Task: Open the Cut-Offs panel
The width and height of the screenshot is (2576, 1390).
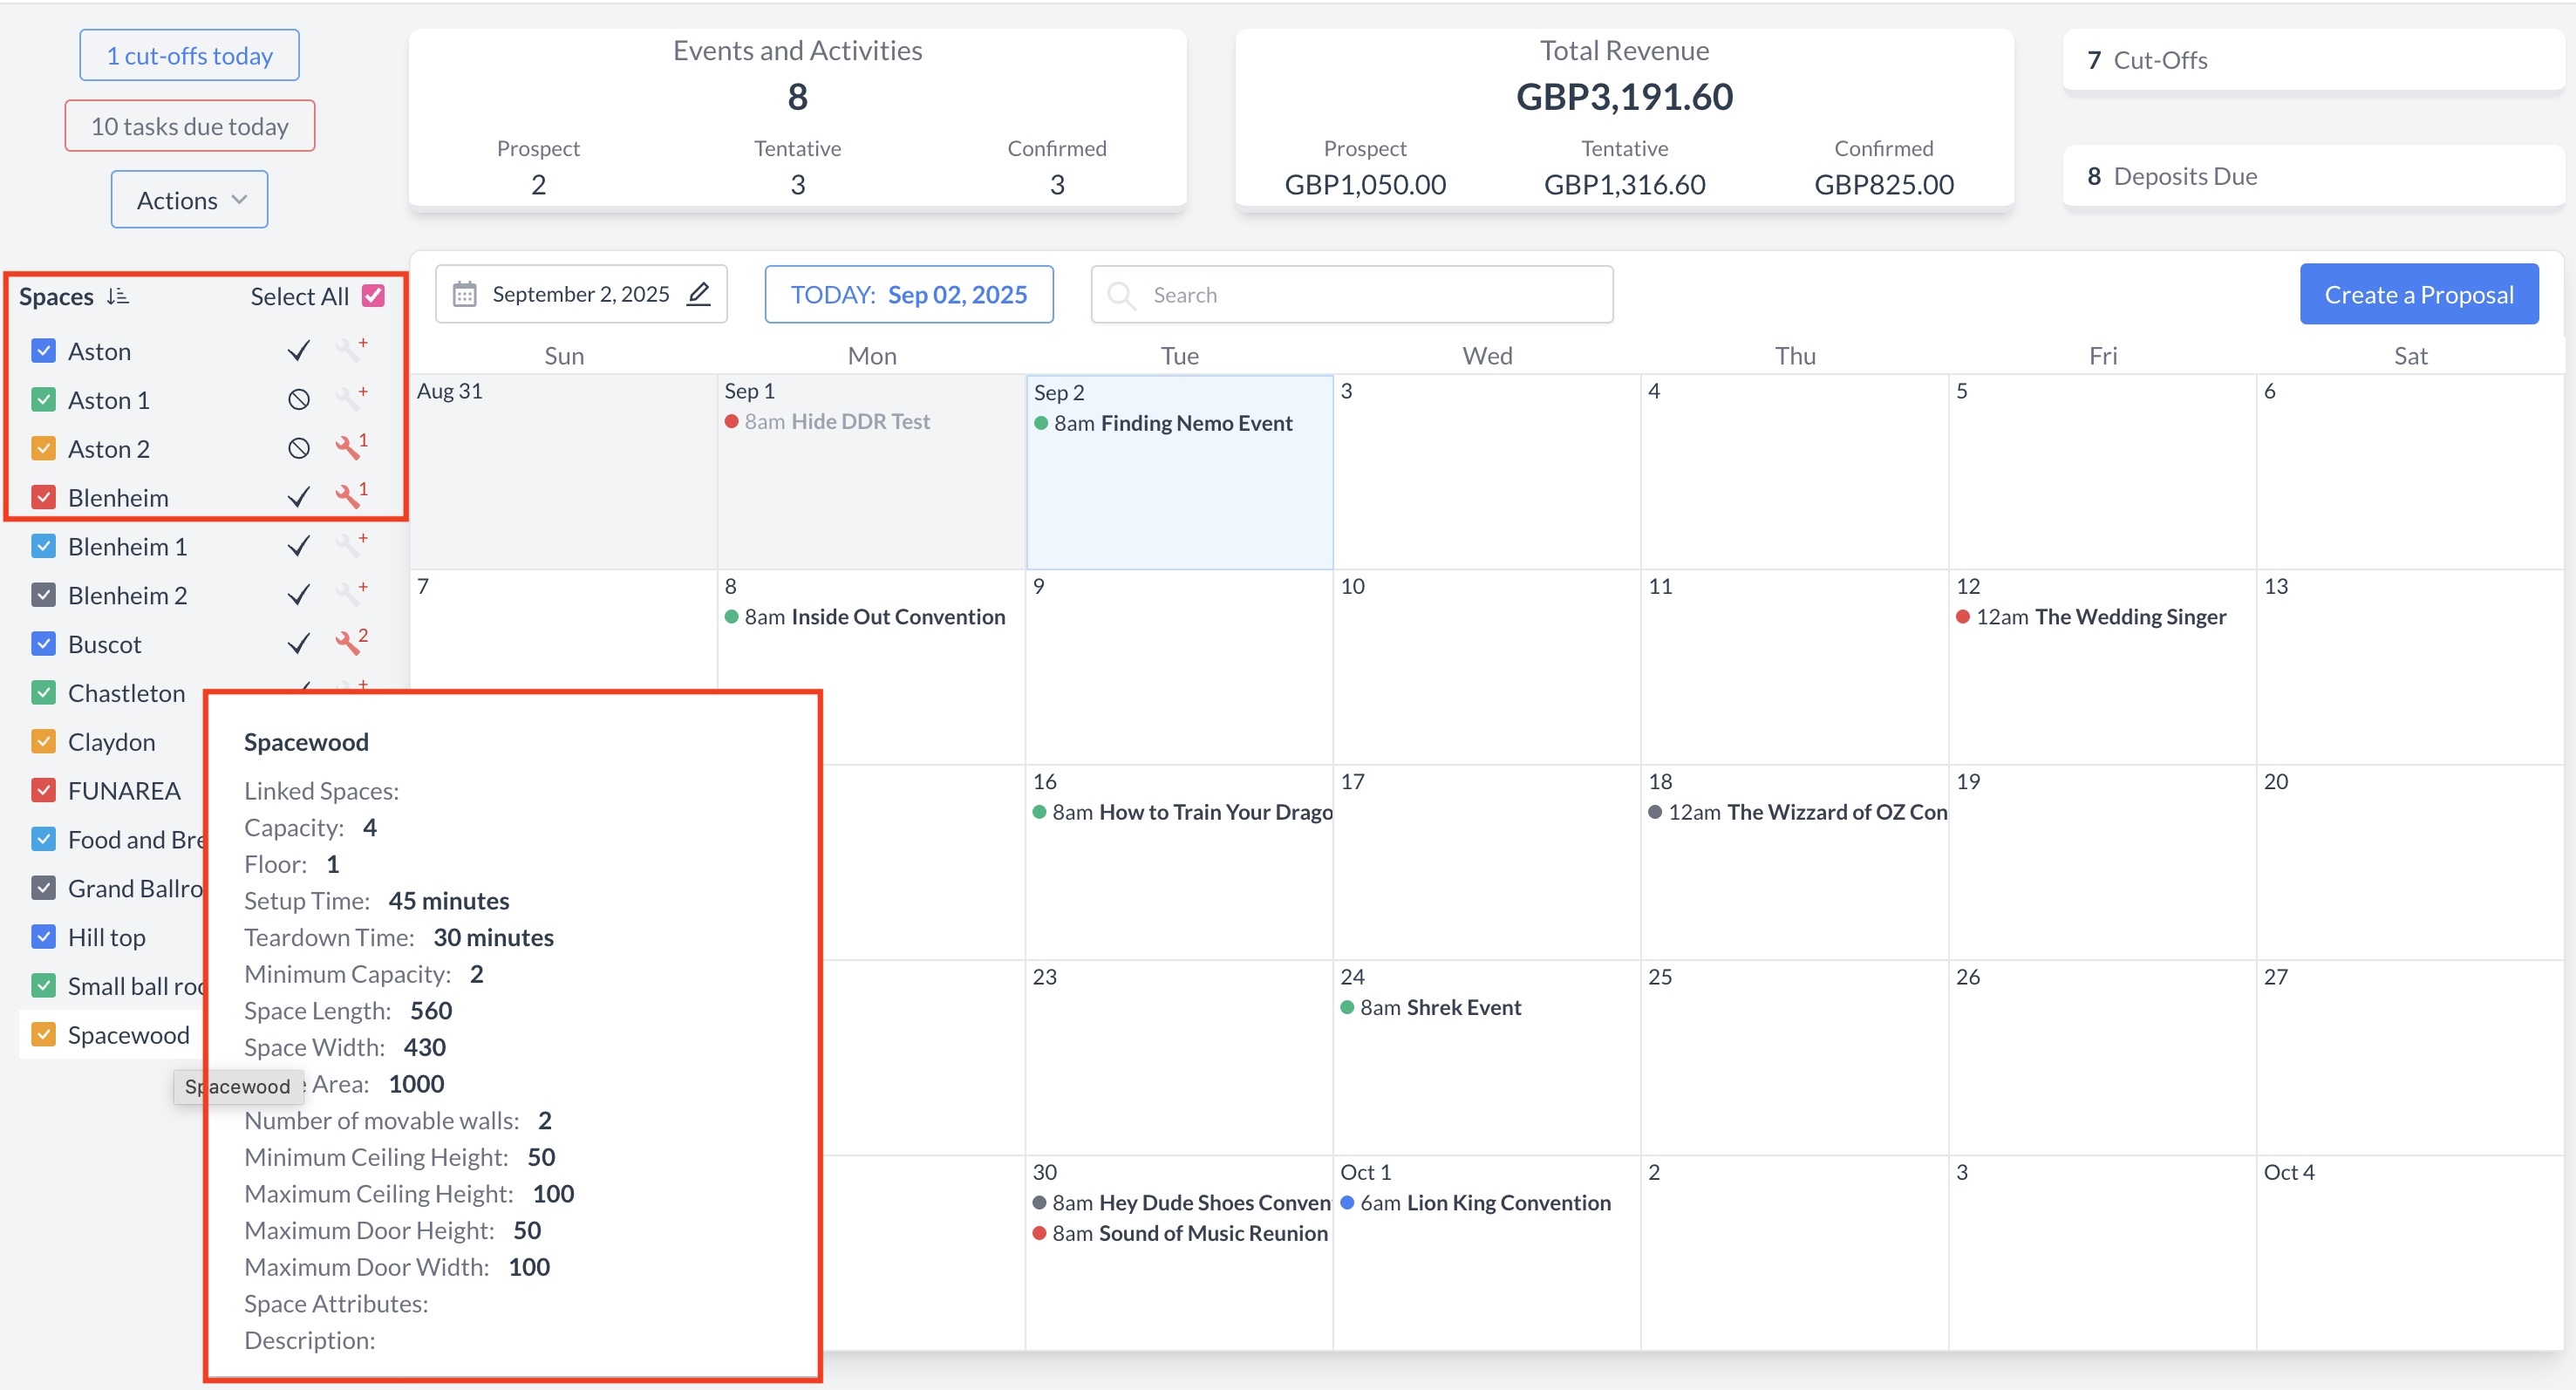Action: pyautogui.click(x=2312, y=60)
